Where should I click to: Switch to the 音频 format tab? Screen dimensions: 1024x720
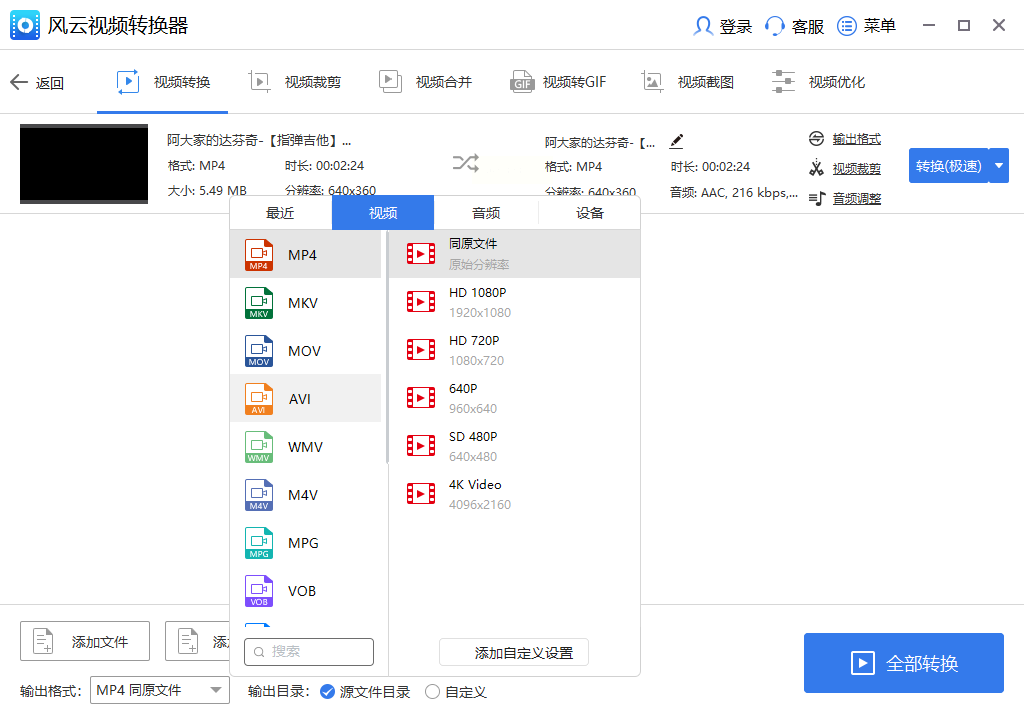click(x=486, y=213)
